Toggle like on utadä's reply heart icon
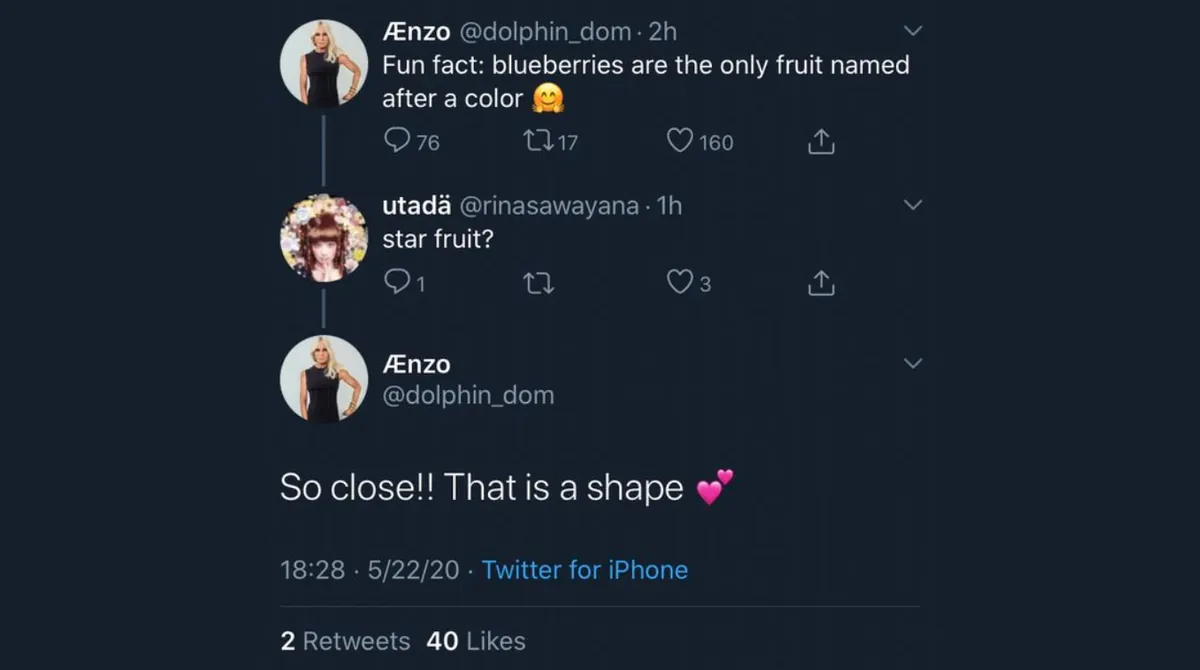Viewport: 1200px width, 670px height. coord(678,282)
